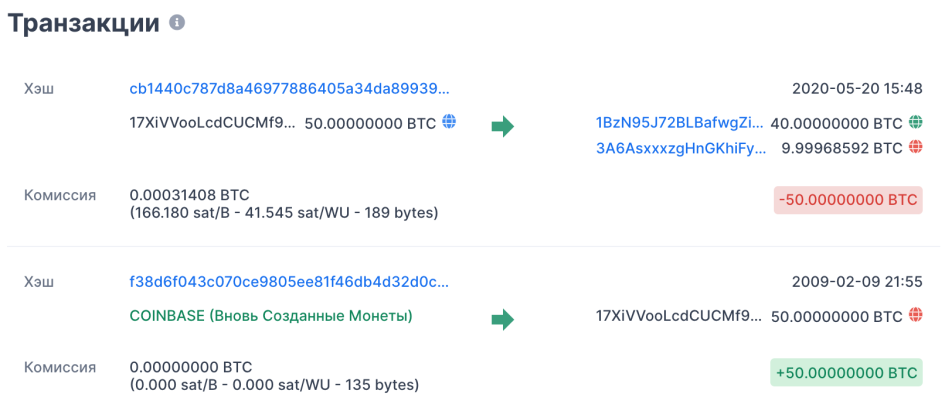This screenshot has height=418, width=945.
Task: Click red globe icon beside 9.99968592 BTC
Action: (x=915, y=147)
